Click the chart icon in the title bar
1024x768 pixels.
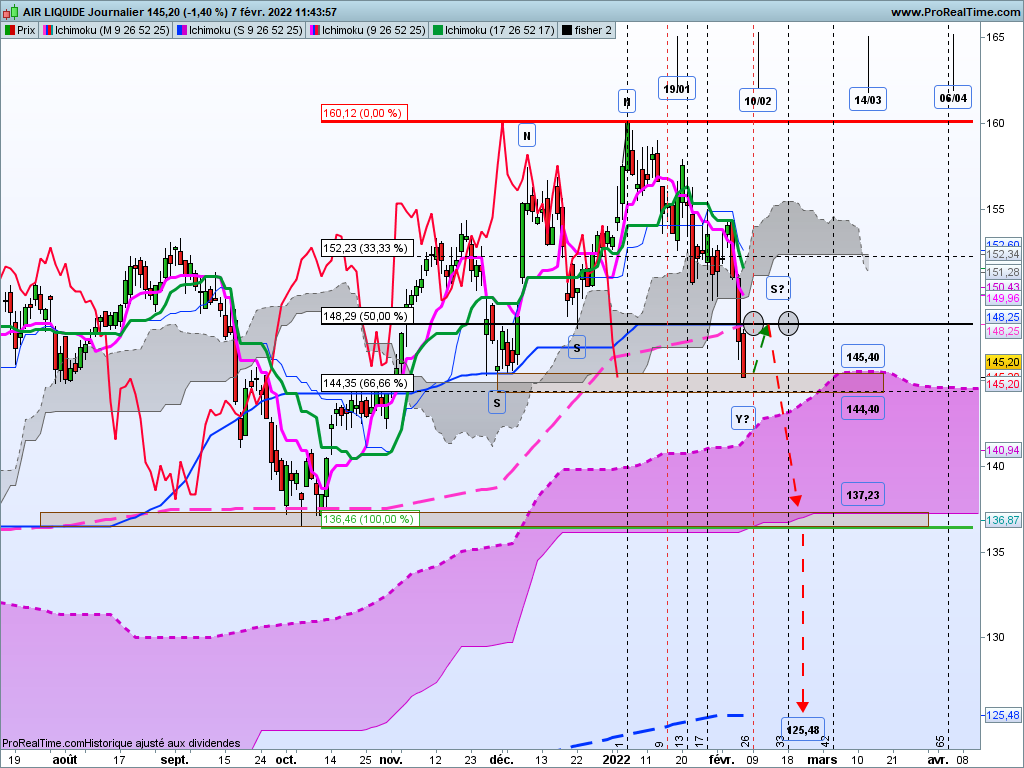pyautogui.click(x=11, y=12)
